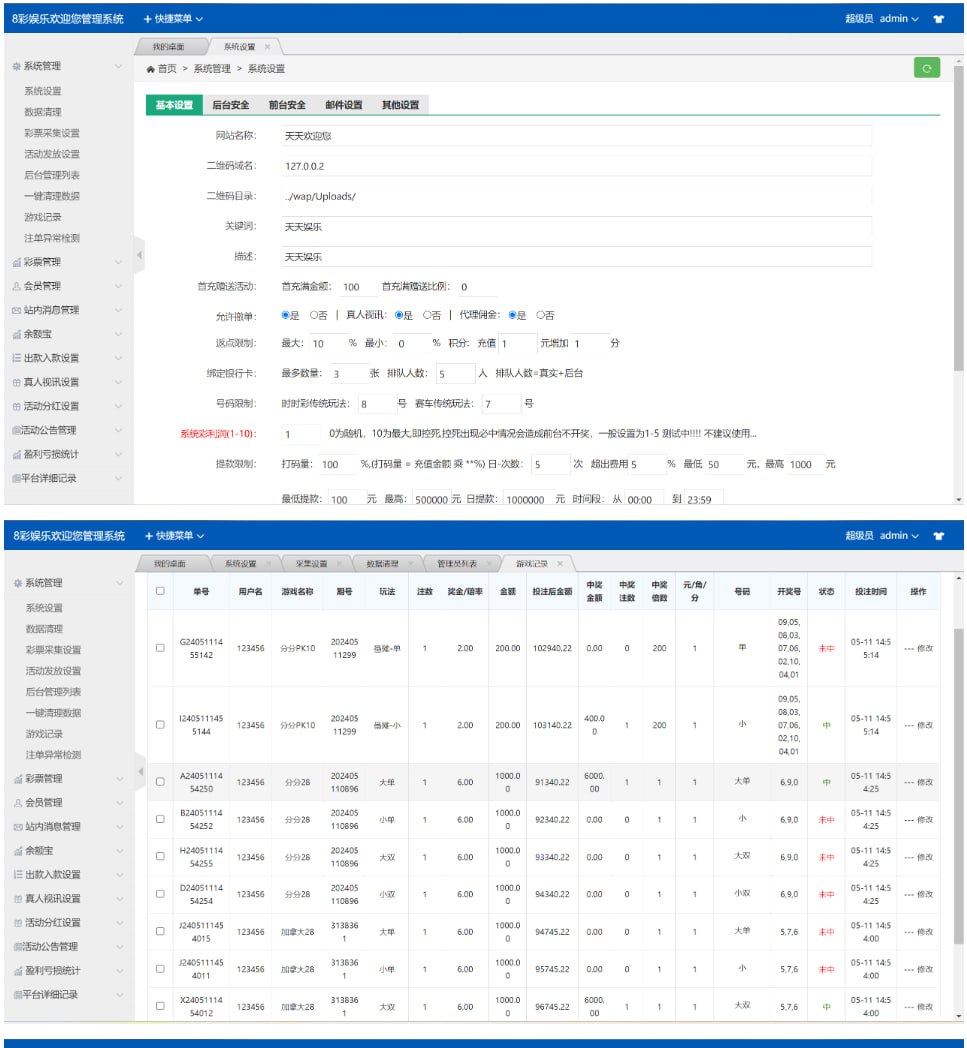Viewport: 967px width, 1048px height.
Task: Switch to the 后台安全 tab
Action: pyautogui.click(x=231, y=105)
